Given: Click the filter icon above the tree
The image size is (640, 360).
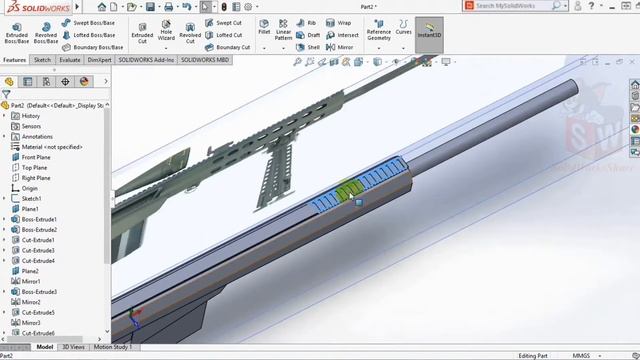Looking at the screenshot, I should click(x=6, y=94).
